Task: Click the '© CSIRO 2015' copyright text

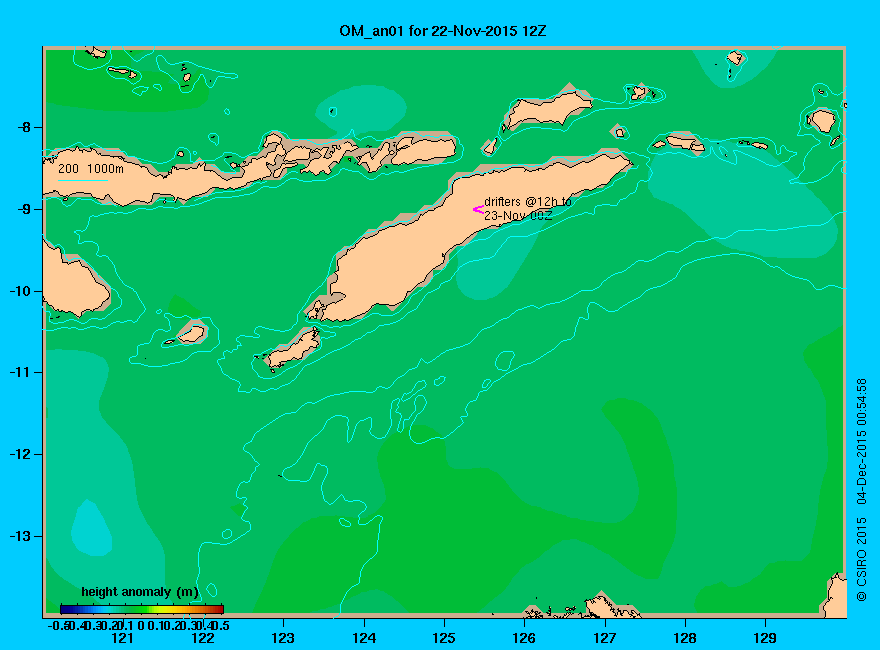Action: coord(861,559)
